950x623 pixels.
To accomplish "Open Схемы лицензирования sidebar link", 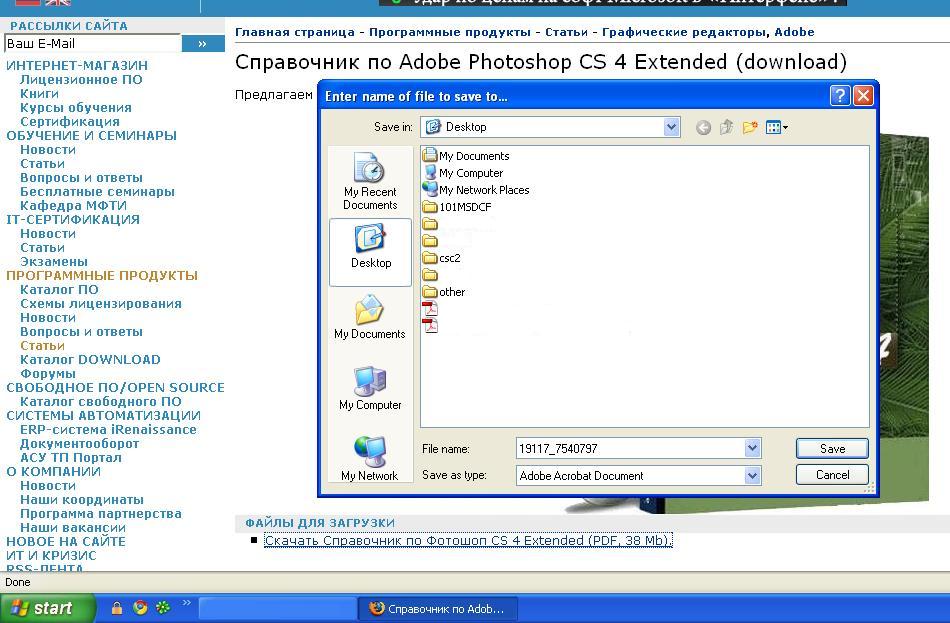I will [x=101, y=304].
